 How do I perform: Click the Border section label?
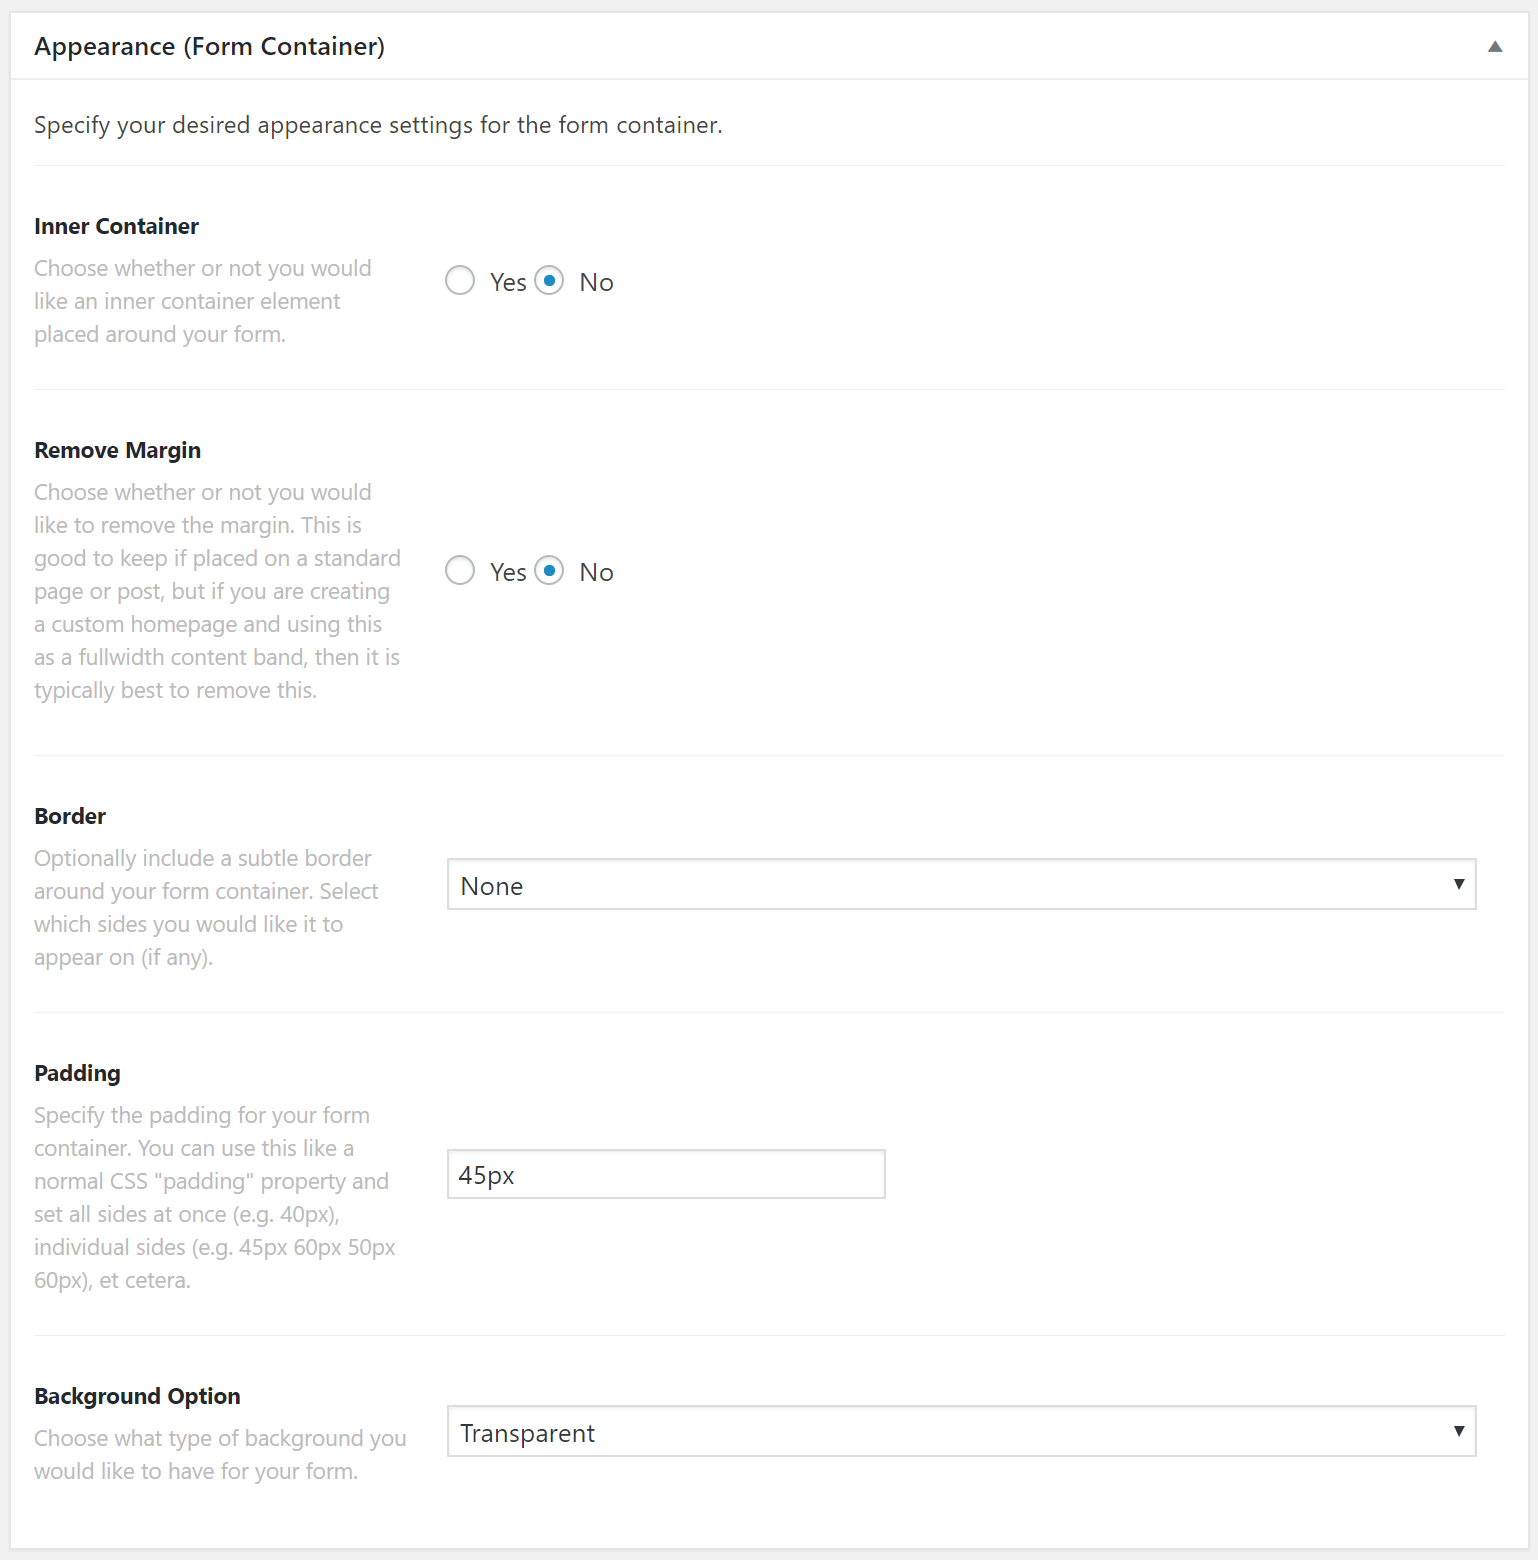click(69, 816)
